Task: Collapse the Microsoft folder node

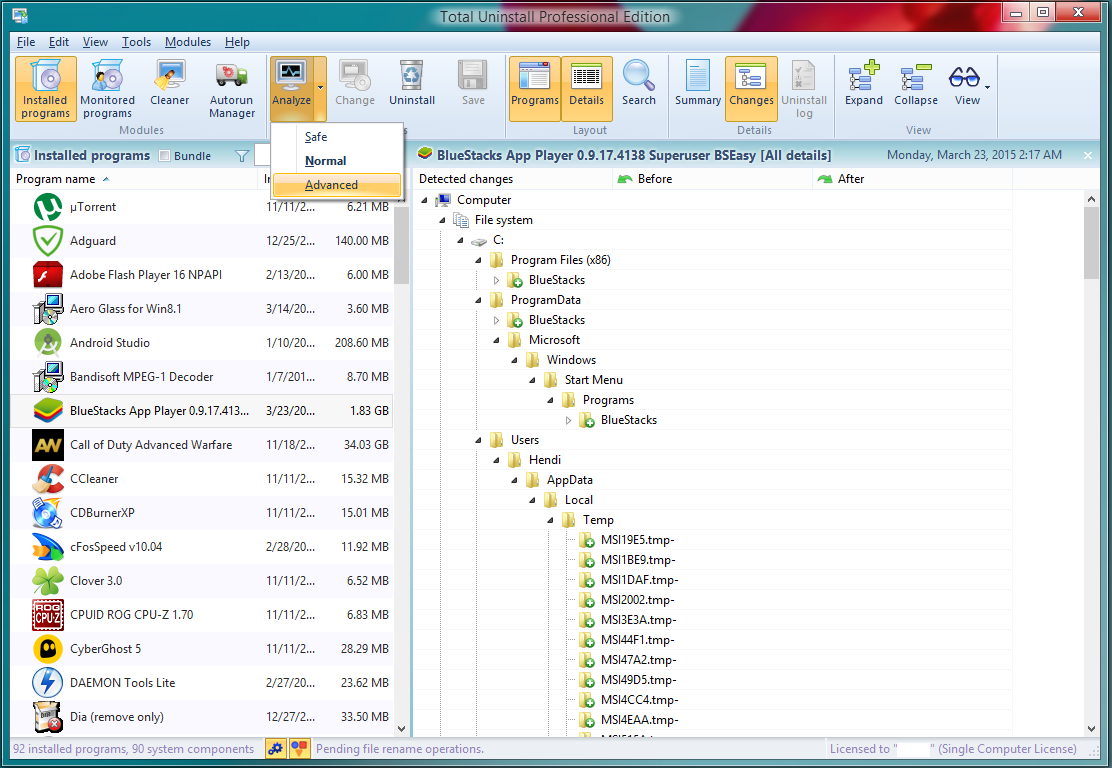Action: click(x=496, y=340)
